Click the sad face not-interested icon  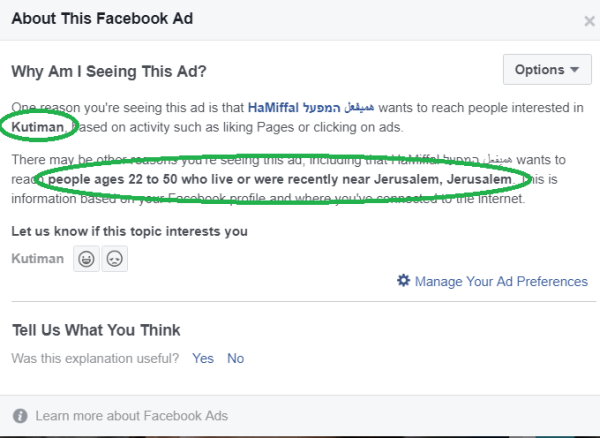(x=115, y=260)
